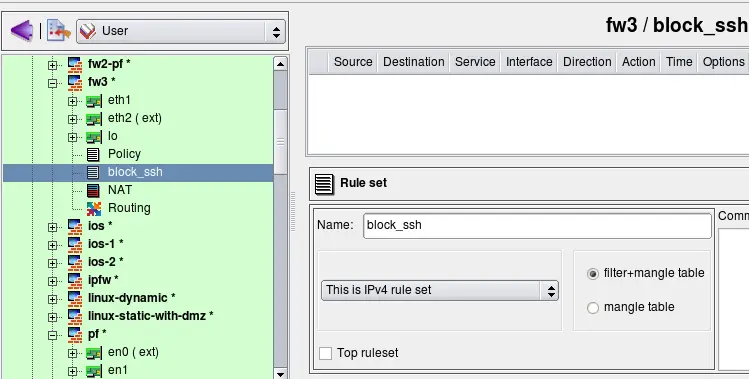Select the fw3 firewall icon

click(75, 82)
